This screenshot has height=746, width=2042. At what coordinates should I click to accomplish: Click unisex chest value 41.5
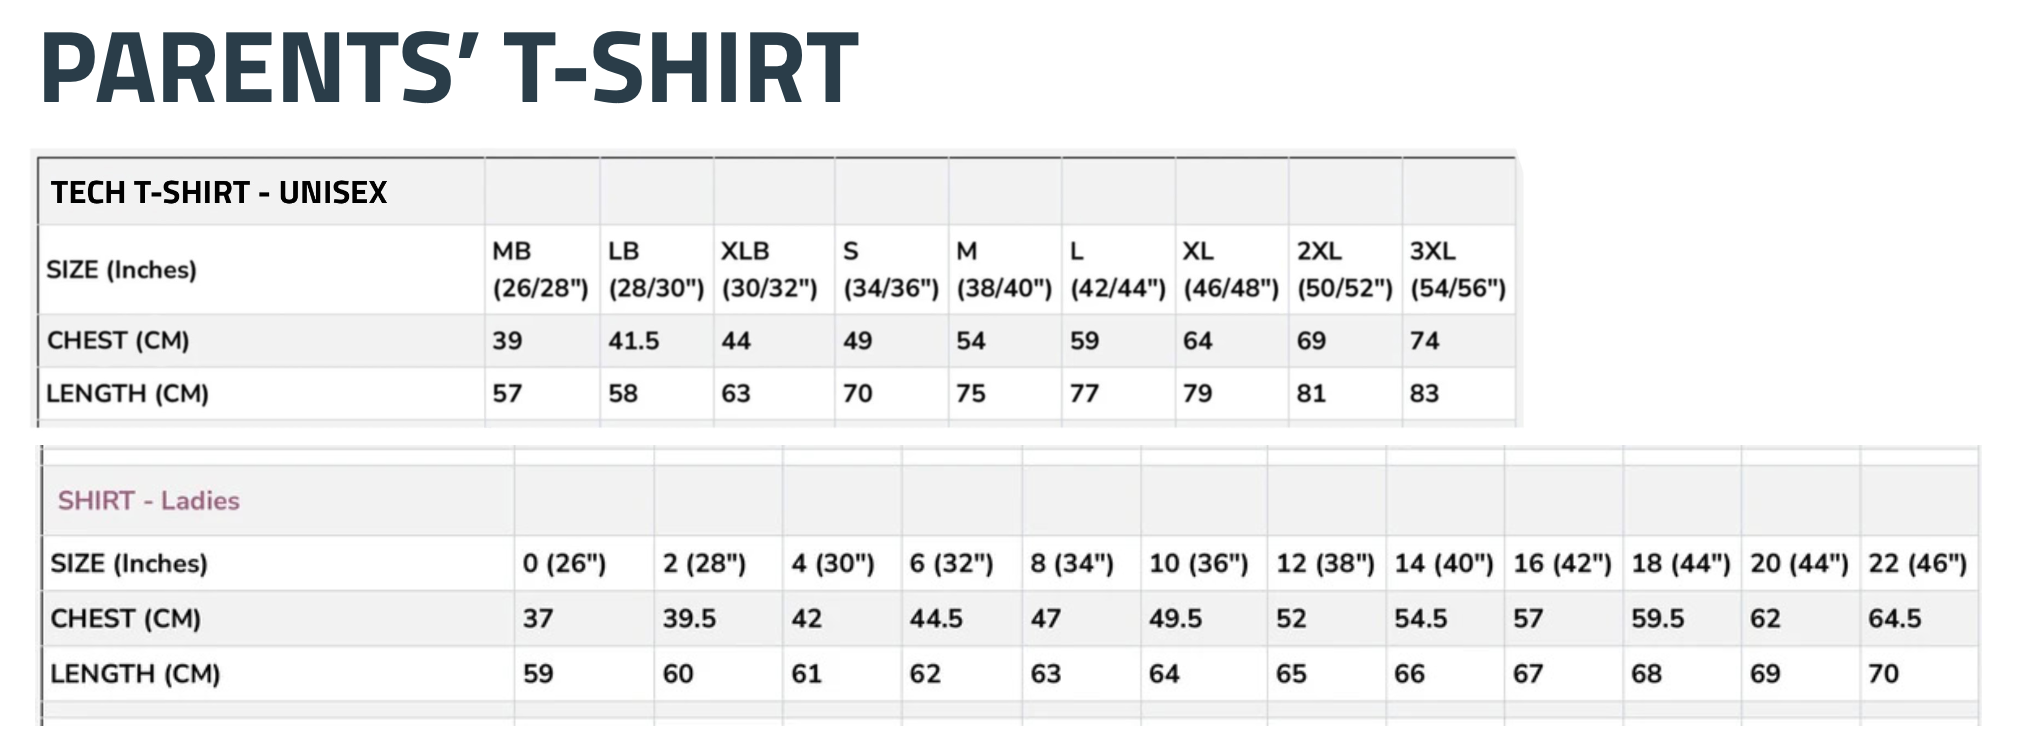[634, 341]
